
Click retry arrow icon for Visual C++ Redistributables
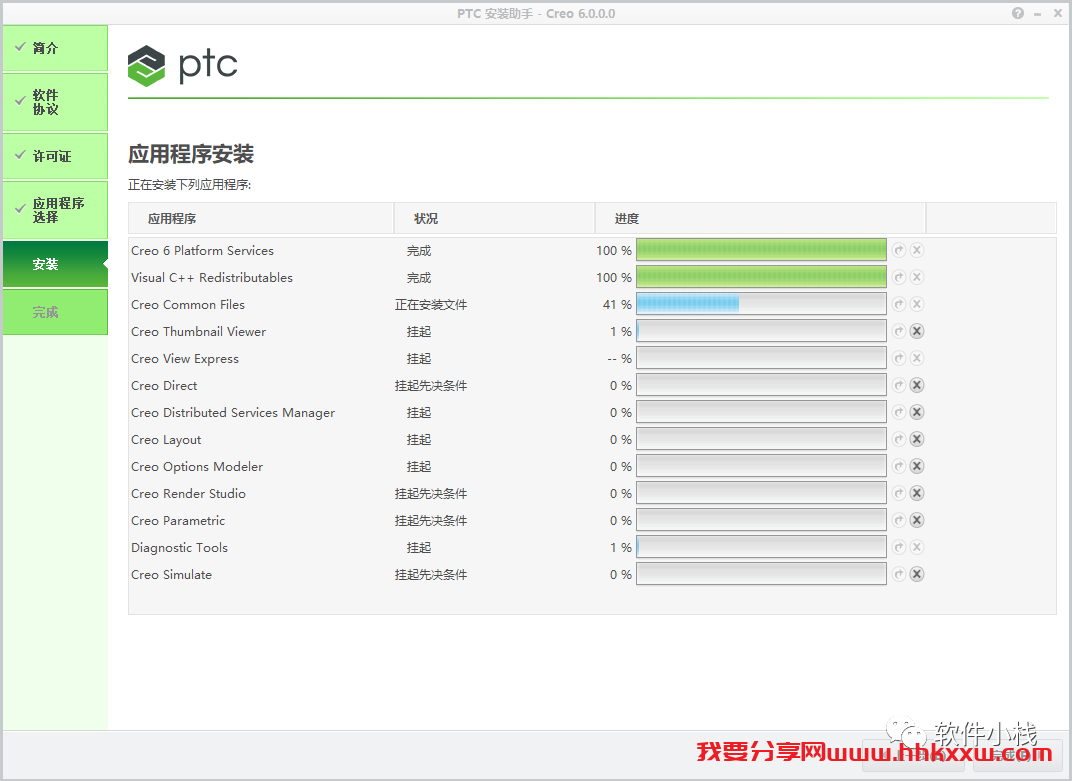pos(899,277)
